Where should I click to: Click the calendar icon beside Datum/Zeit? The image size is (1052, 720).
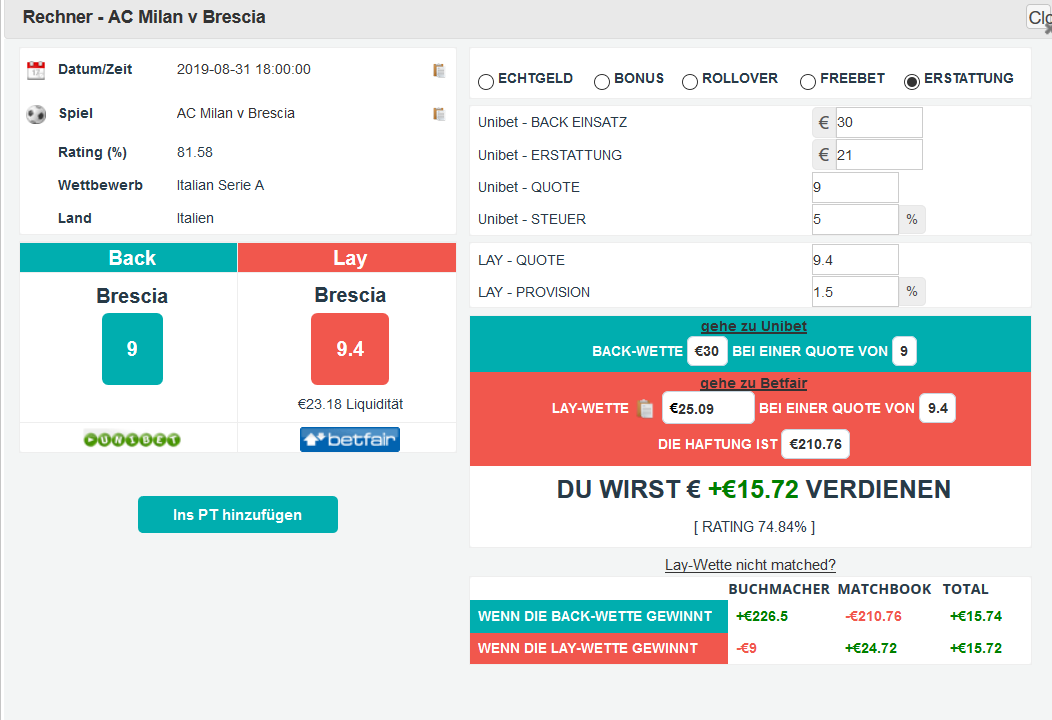tap(36, 70)
